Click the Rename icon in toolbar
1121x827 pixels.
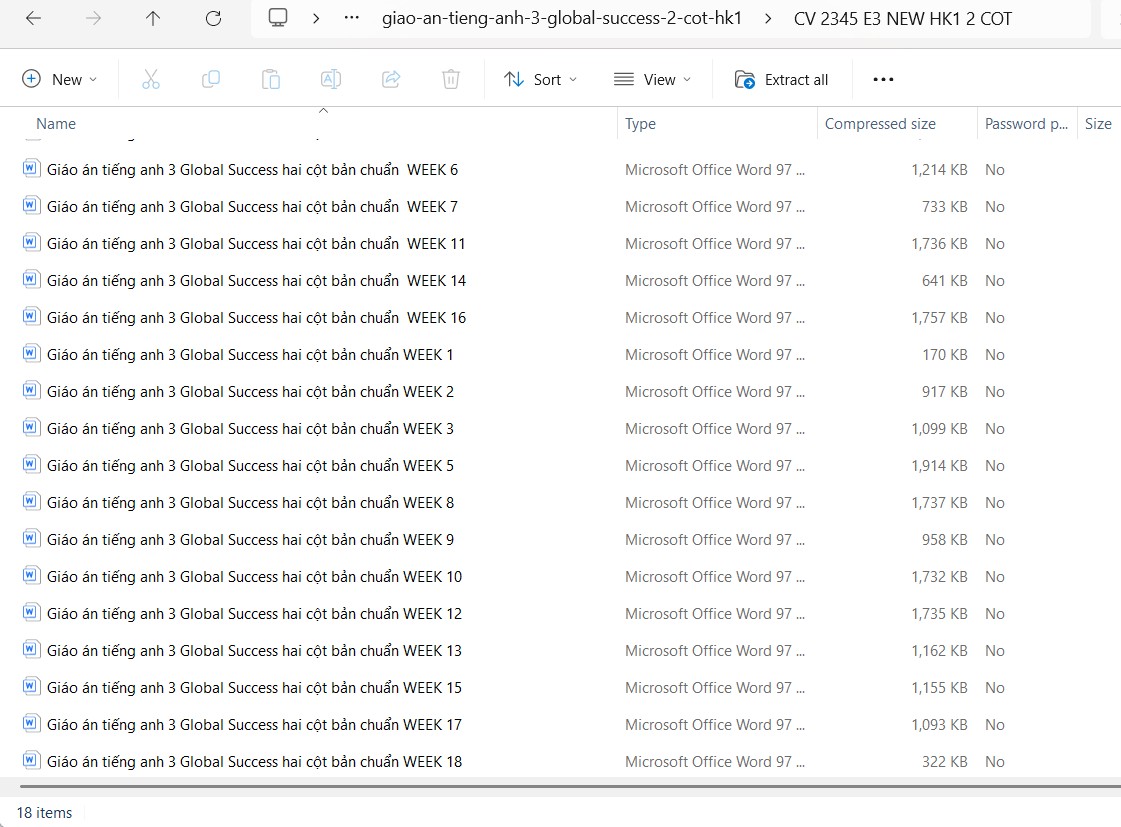point(331,79)
